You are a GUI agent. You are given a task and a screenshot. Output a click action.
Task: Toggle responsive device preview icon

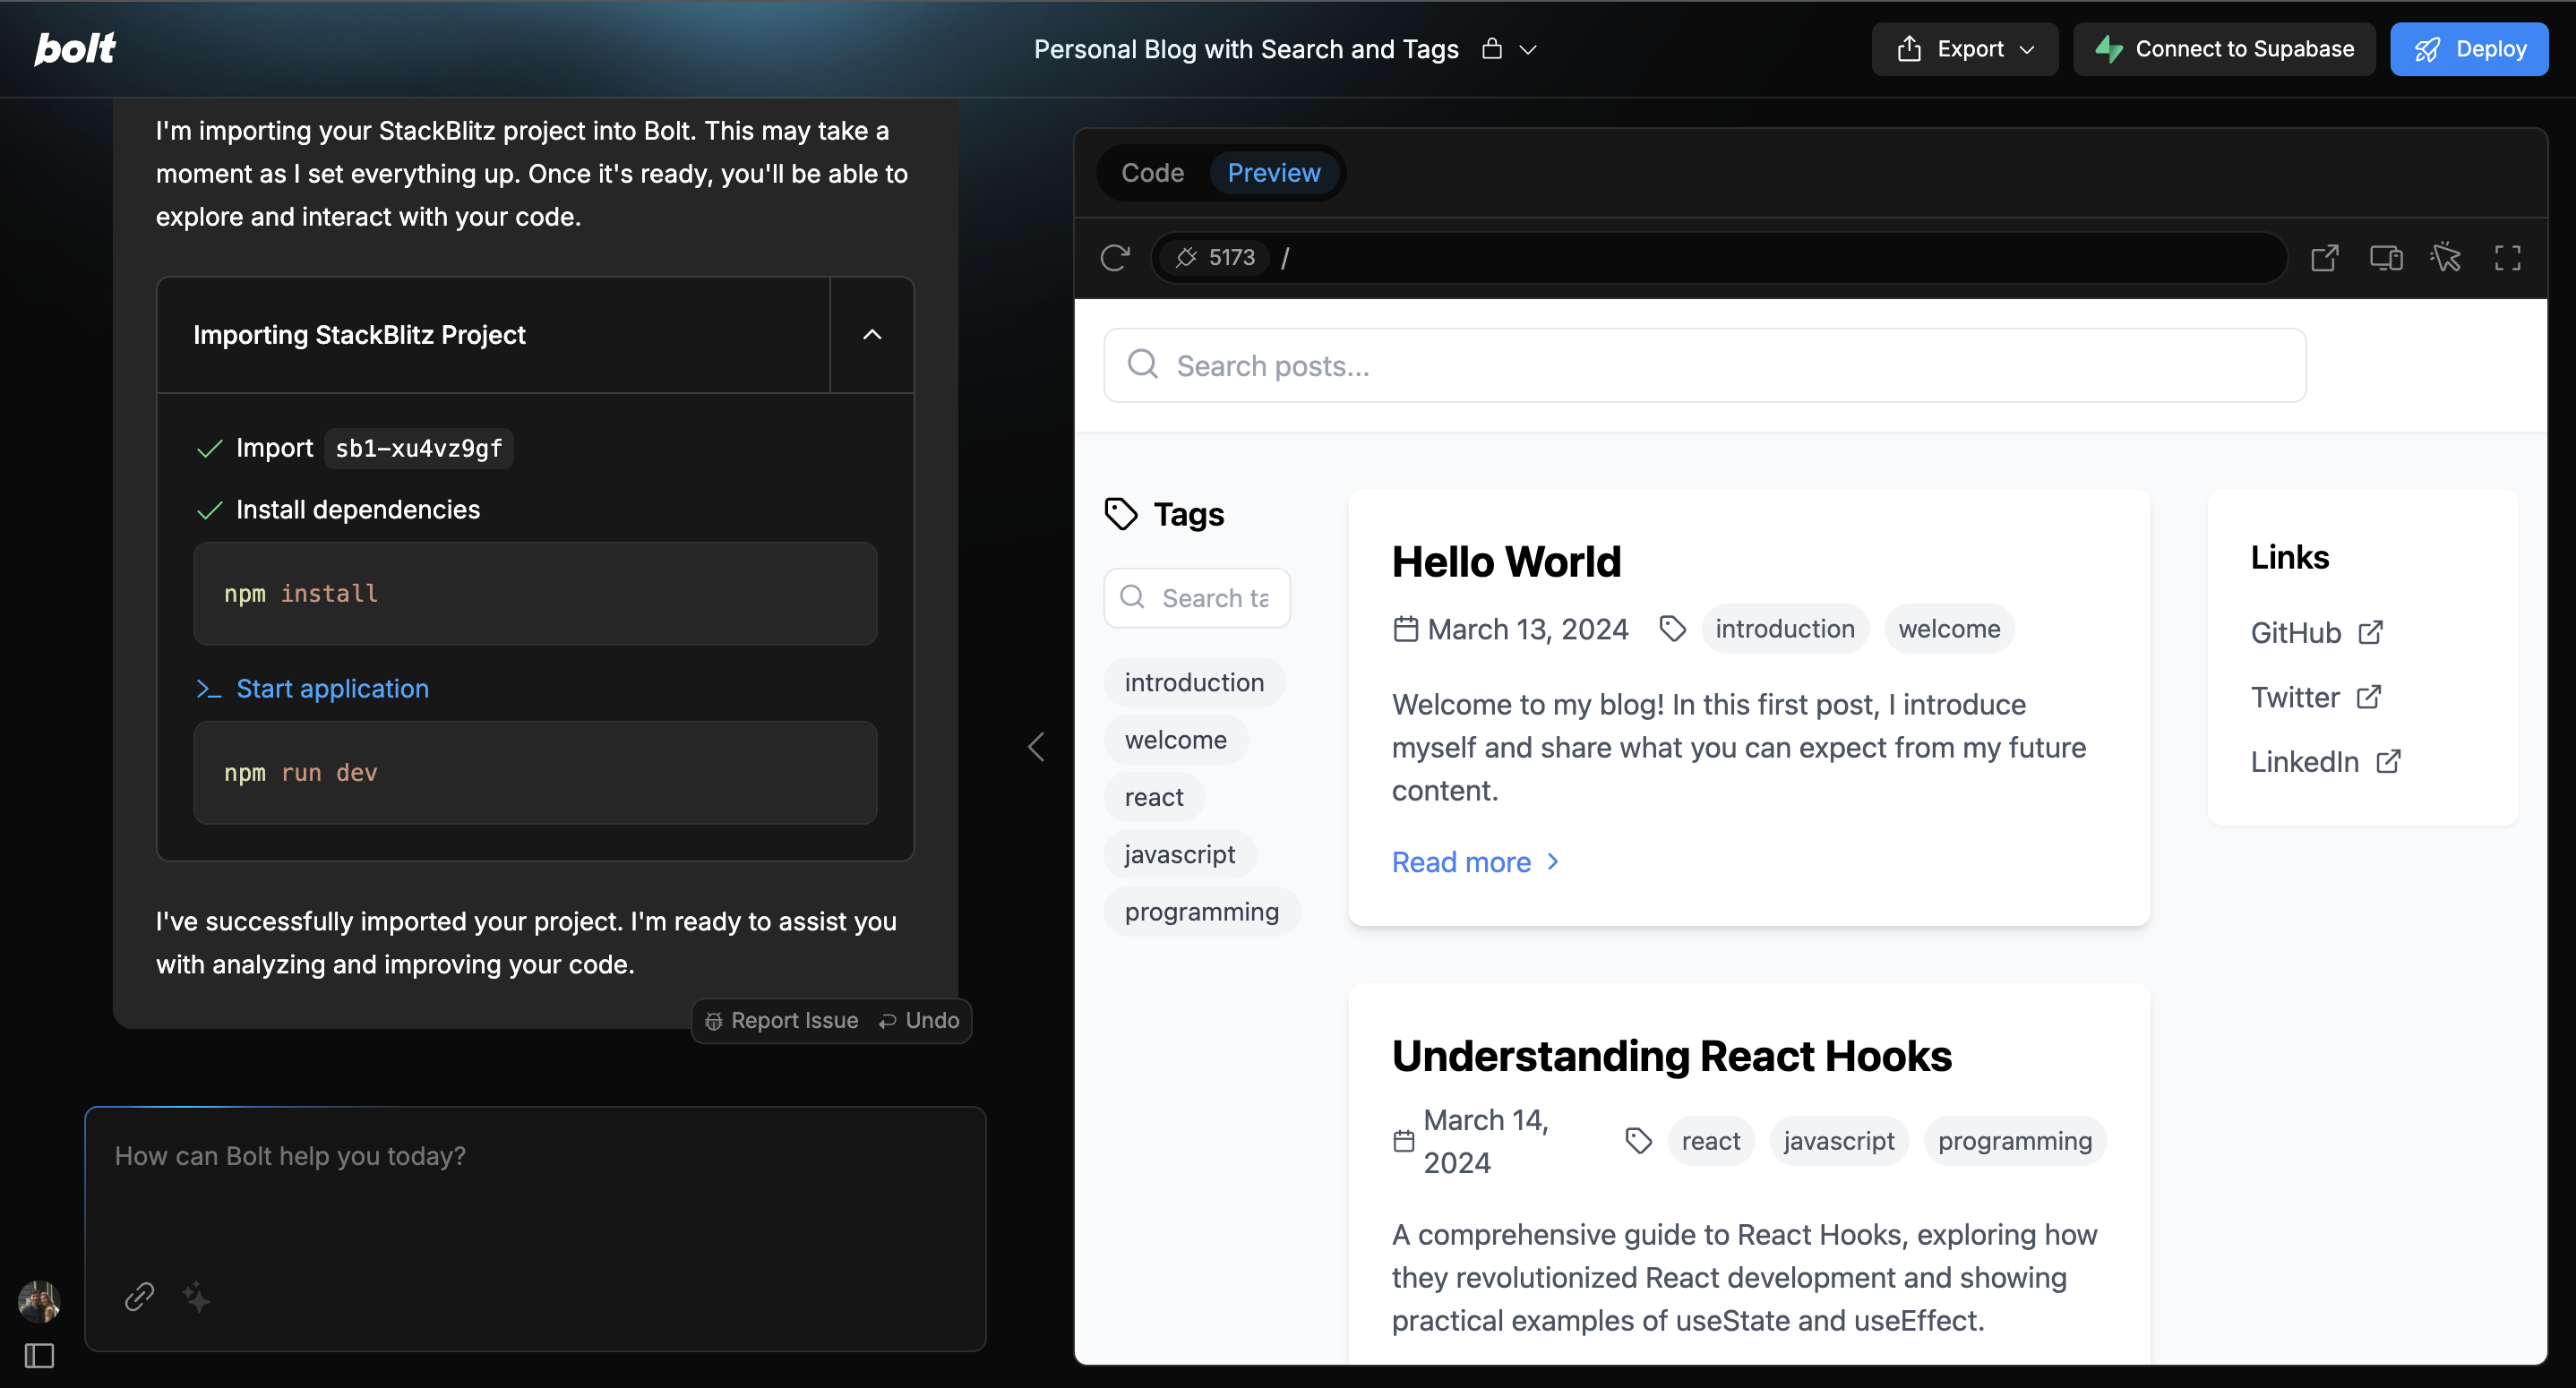2386,258
